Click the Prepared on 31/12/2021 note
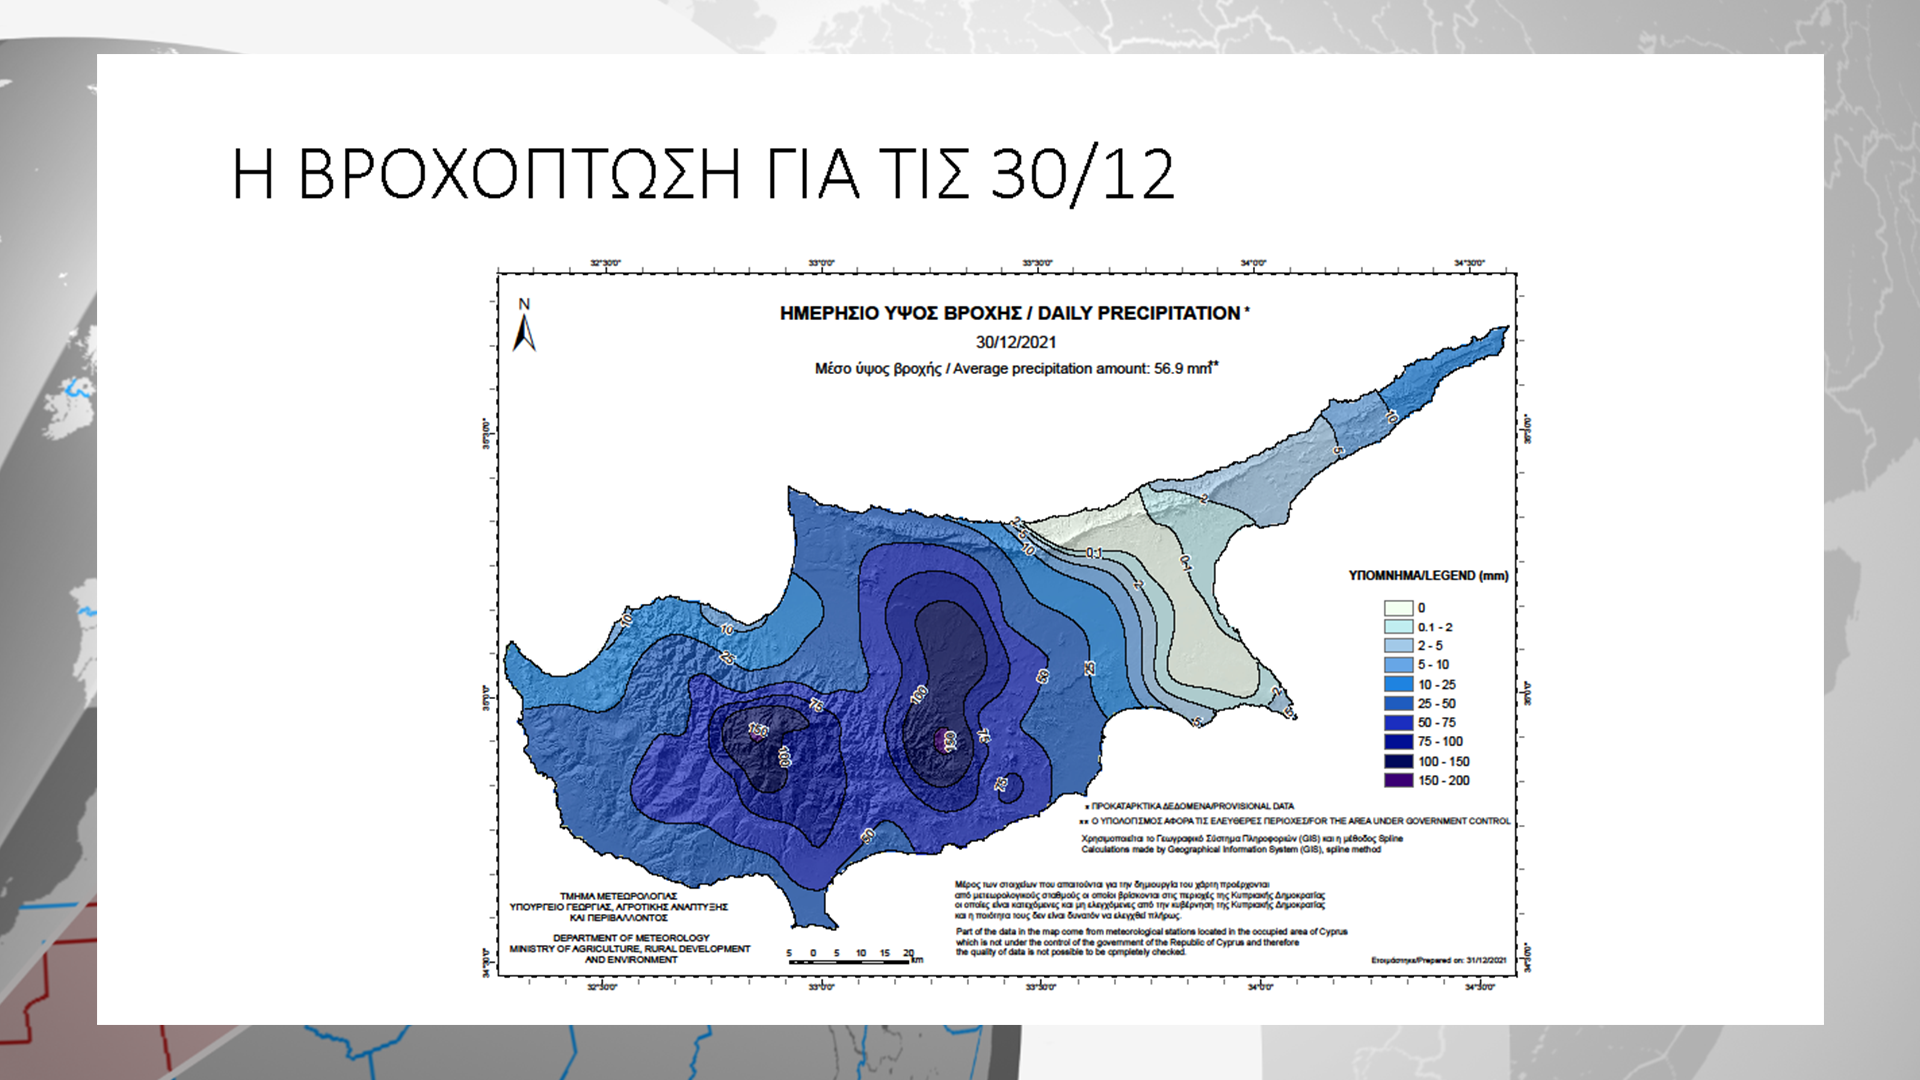Image resolution: width=1920 pixels, height=1080 pixels. click(x=1438, y=960)
